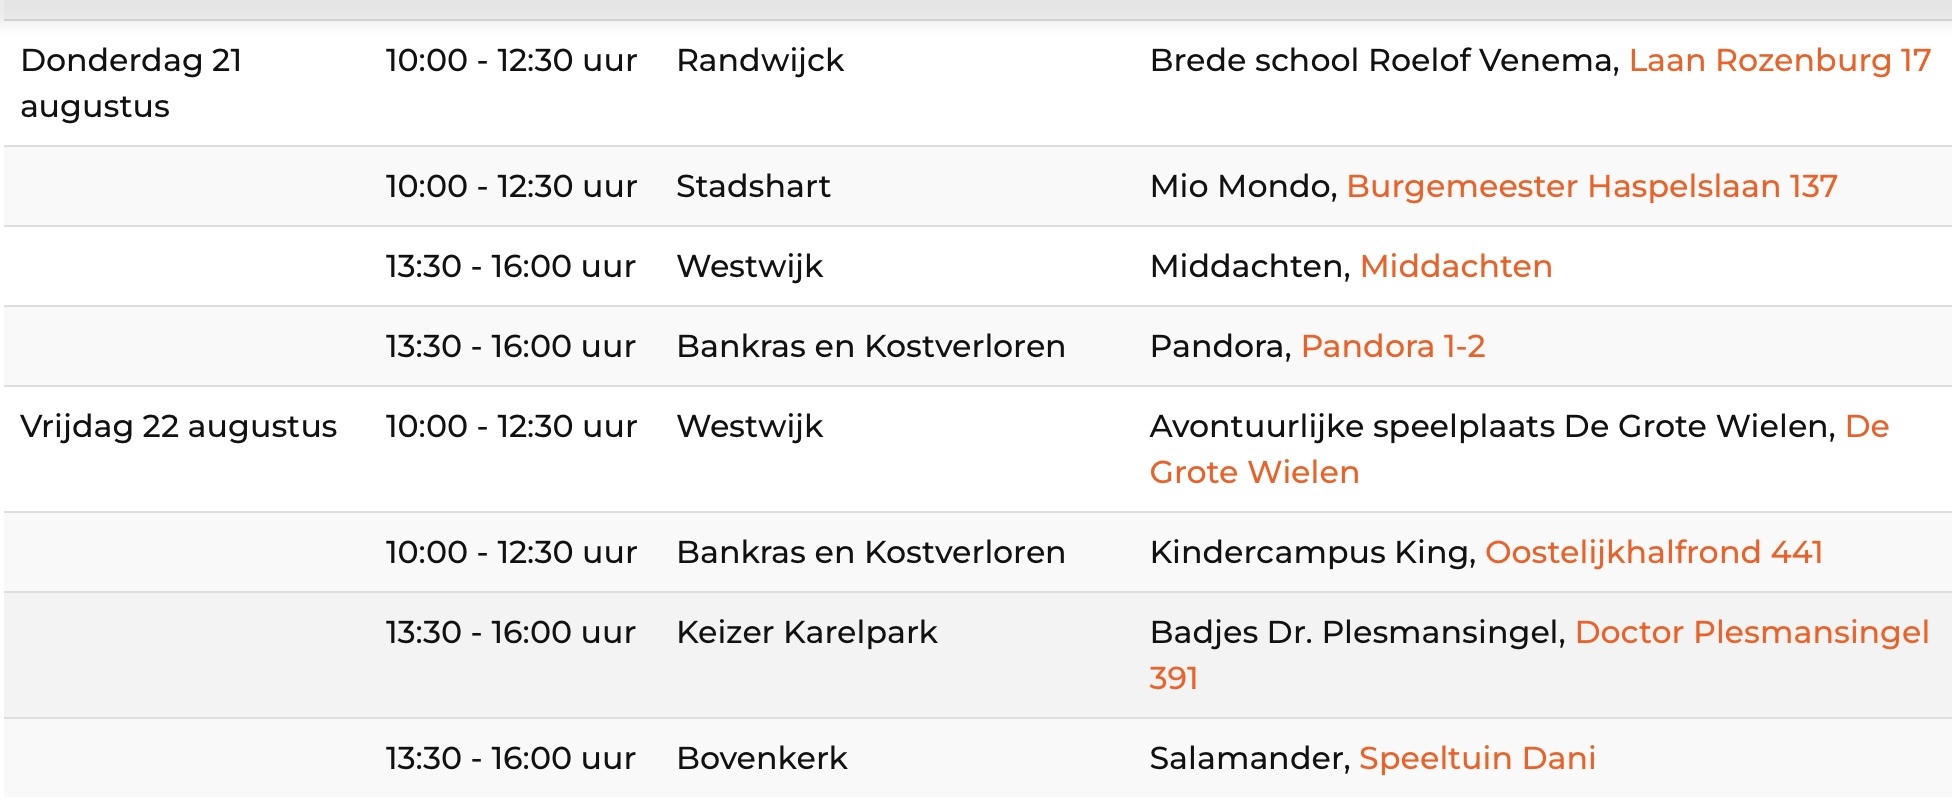Image resolution: width=1952 pixels, height=806 pixels.
Task: Open the Burgemeester Haspelslaan 137 link
Action: point(1592,187)
